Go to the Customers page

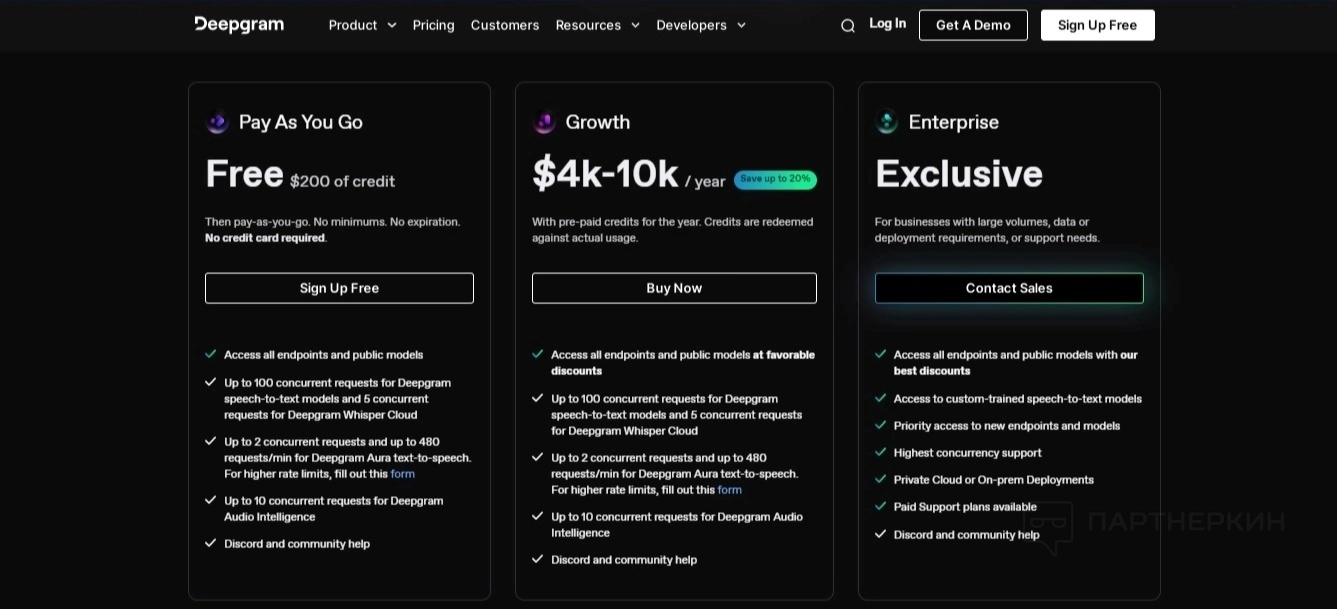pos(505,25)
